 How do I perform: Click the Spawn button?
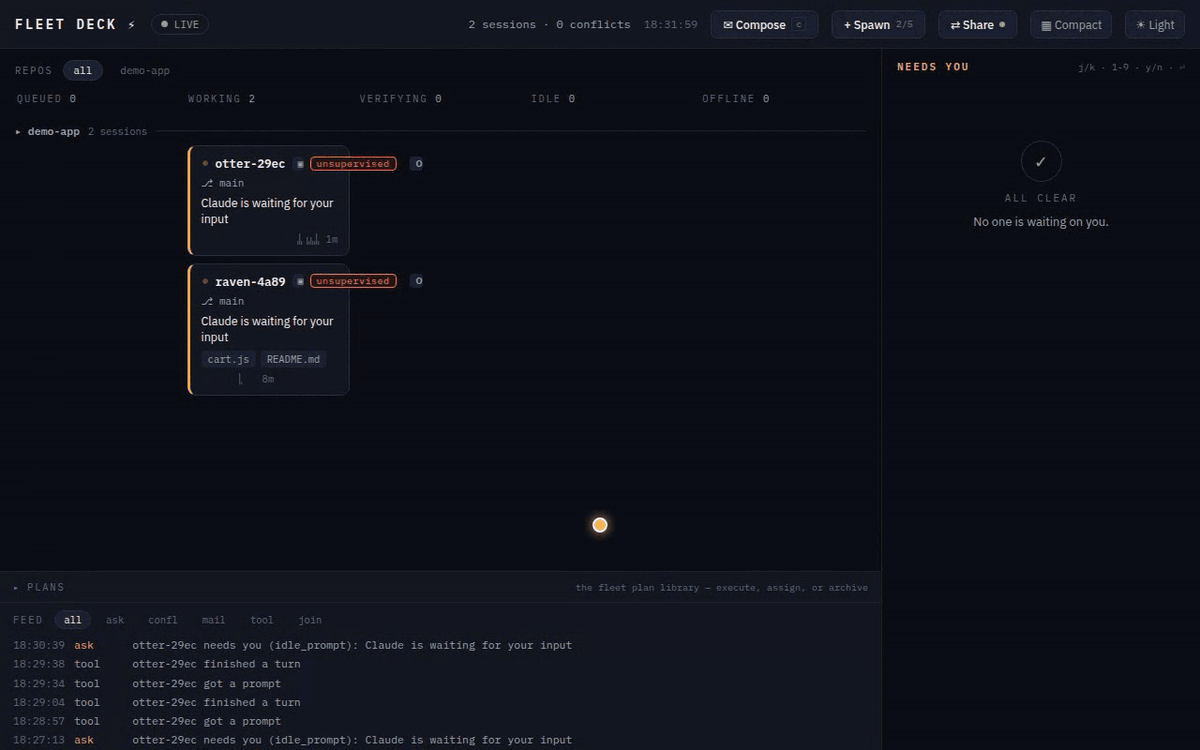point(878,25)
